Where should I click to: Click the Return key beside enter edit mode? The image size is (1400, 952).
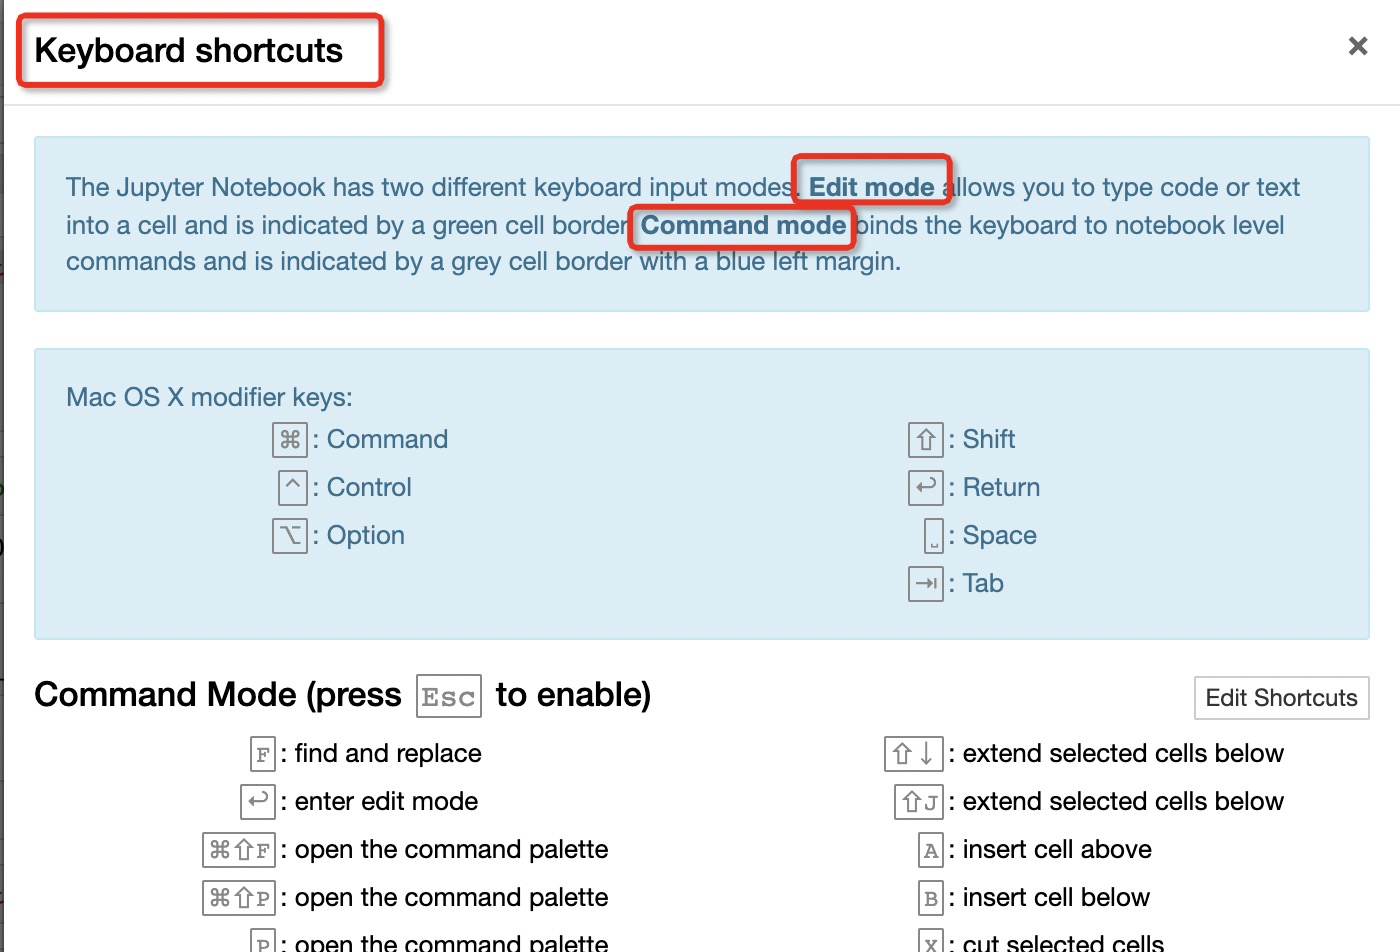pyautogui.click(x=258, y=801)
